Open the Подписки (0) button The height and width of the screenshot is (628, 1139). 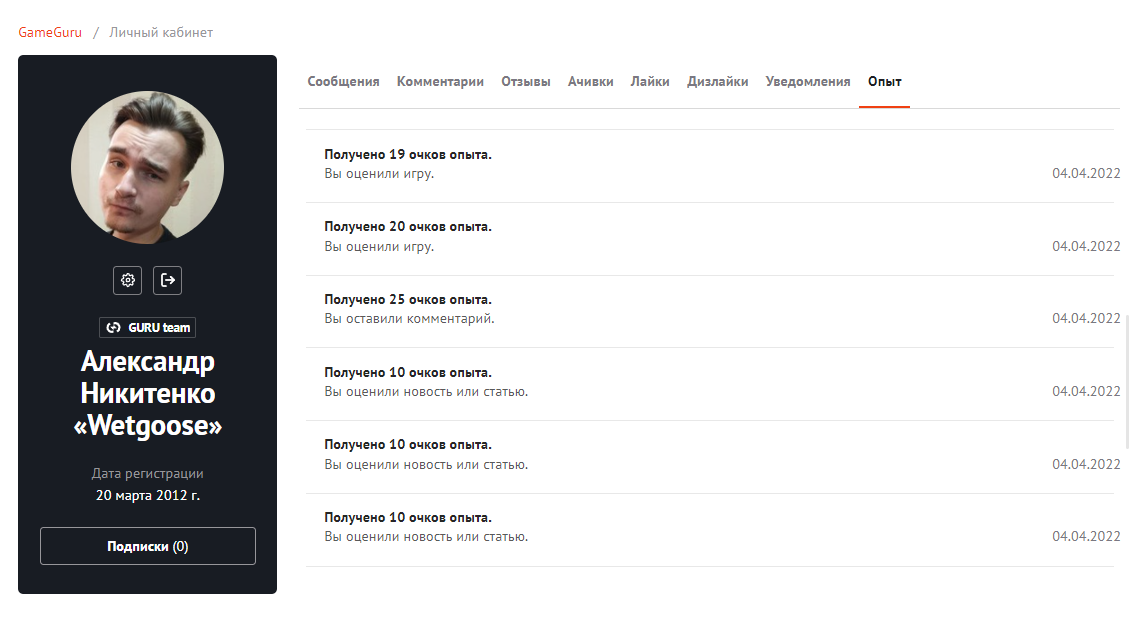(147, 546)
